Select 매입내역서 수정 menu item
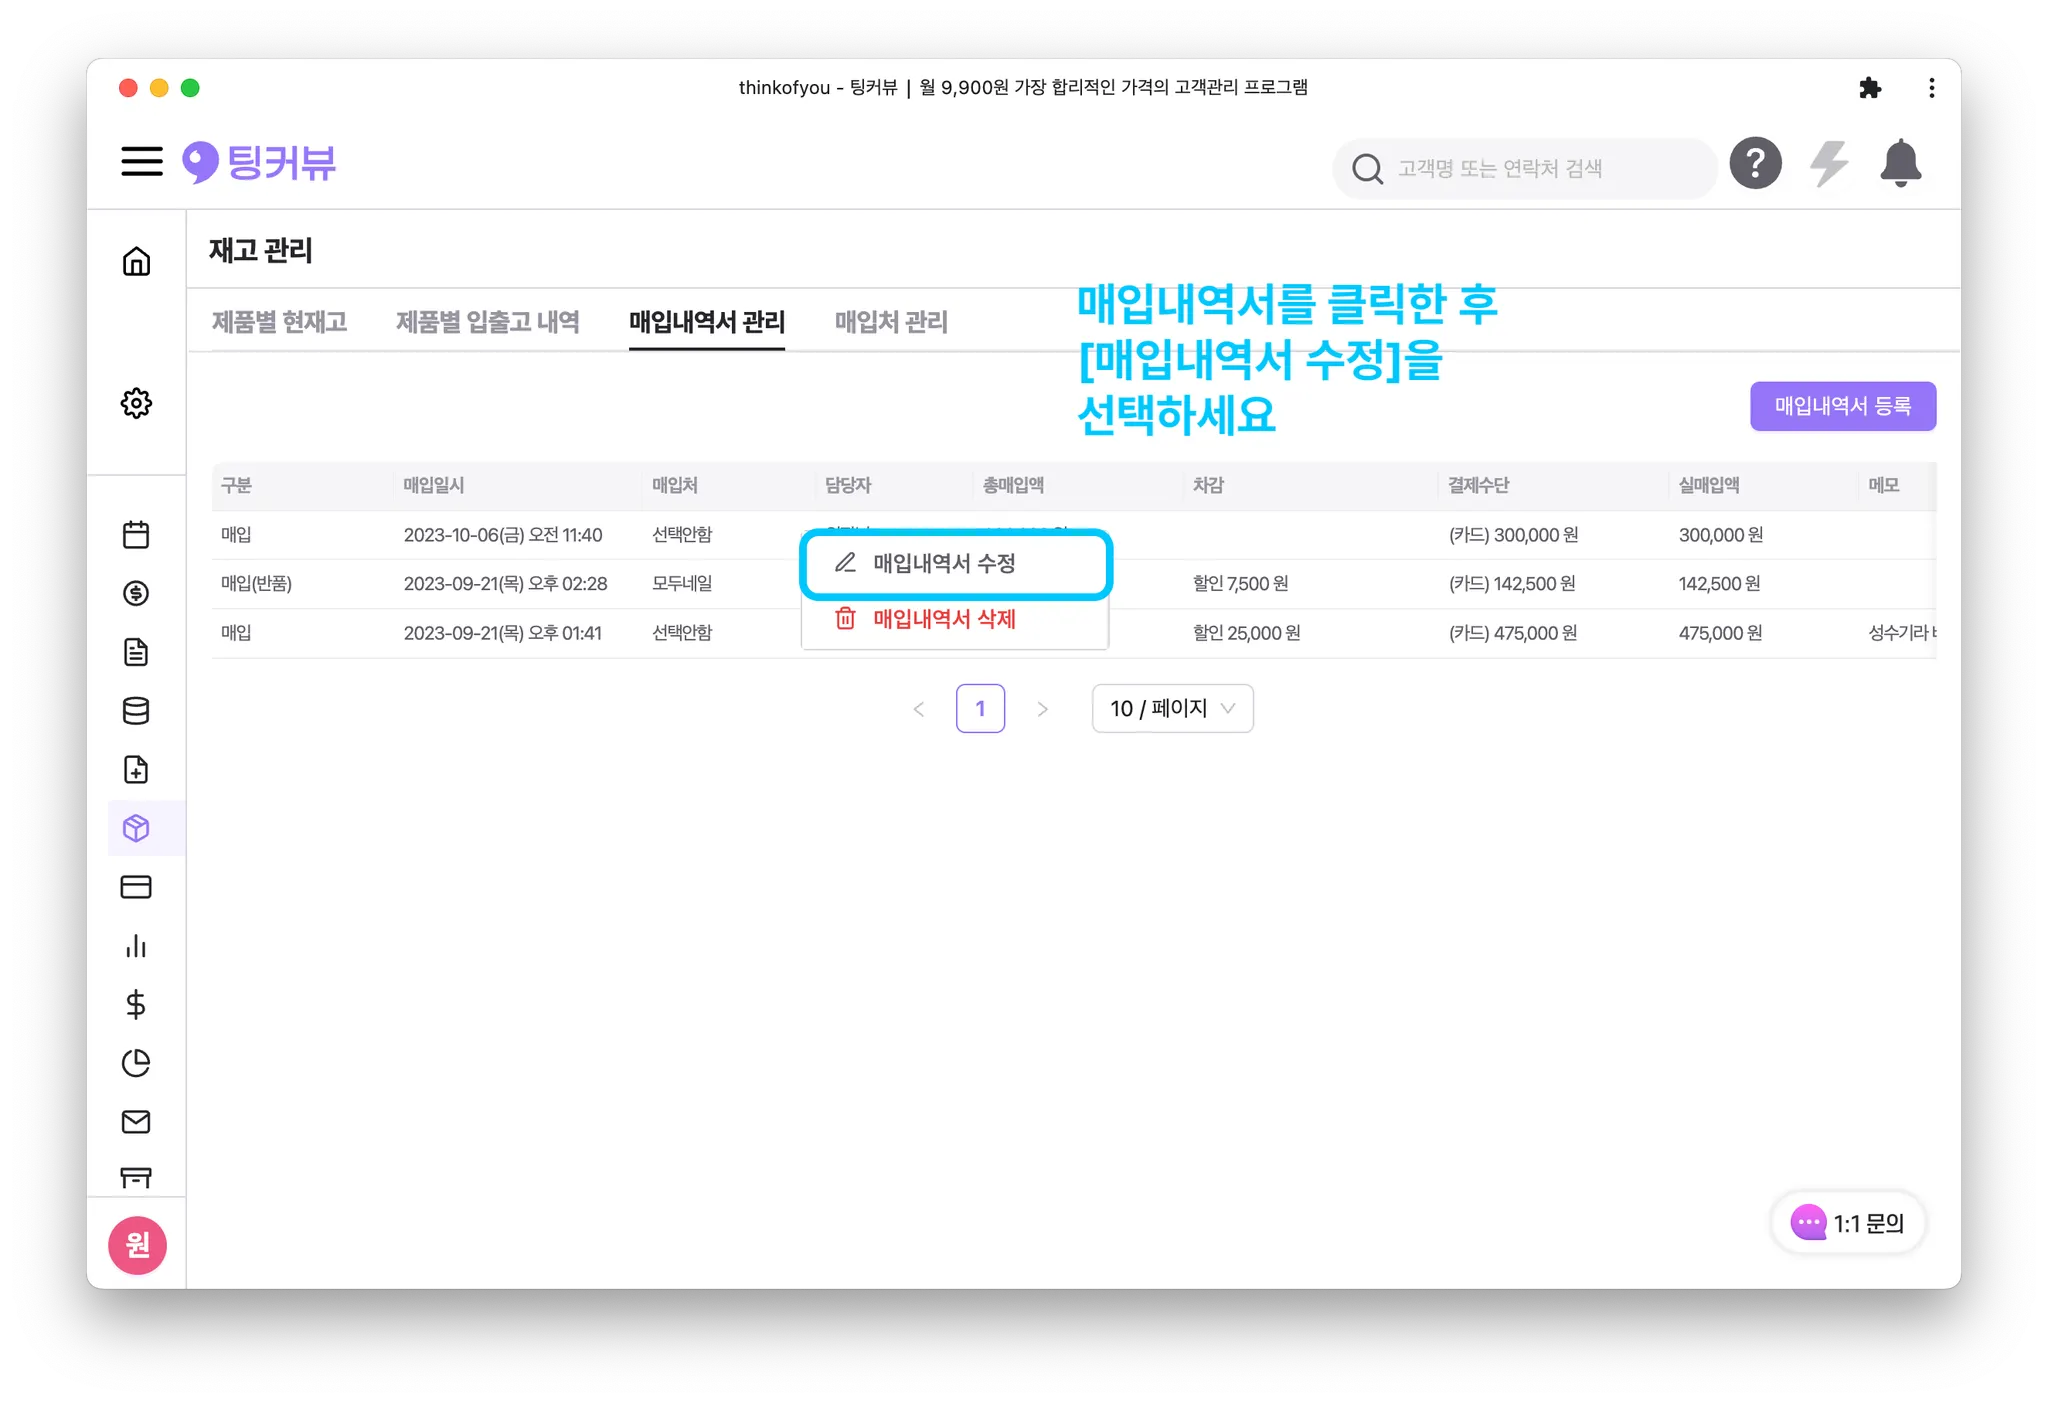This screenshot has height=1403, width=2048. pyautogui.click(x=944, y=564)
